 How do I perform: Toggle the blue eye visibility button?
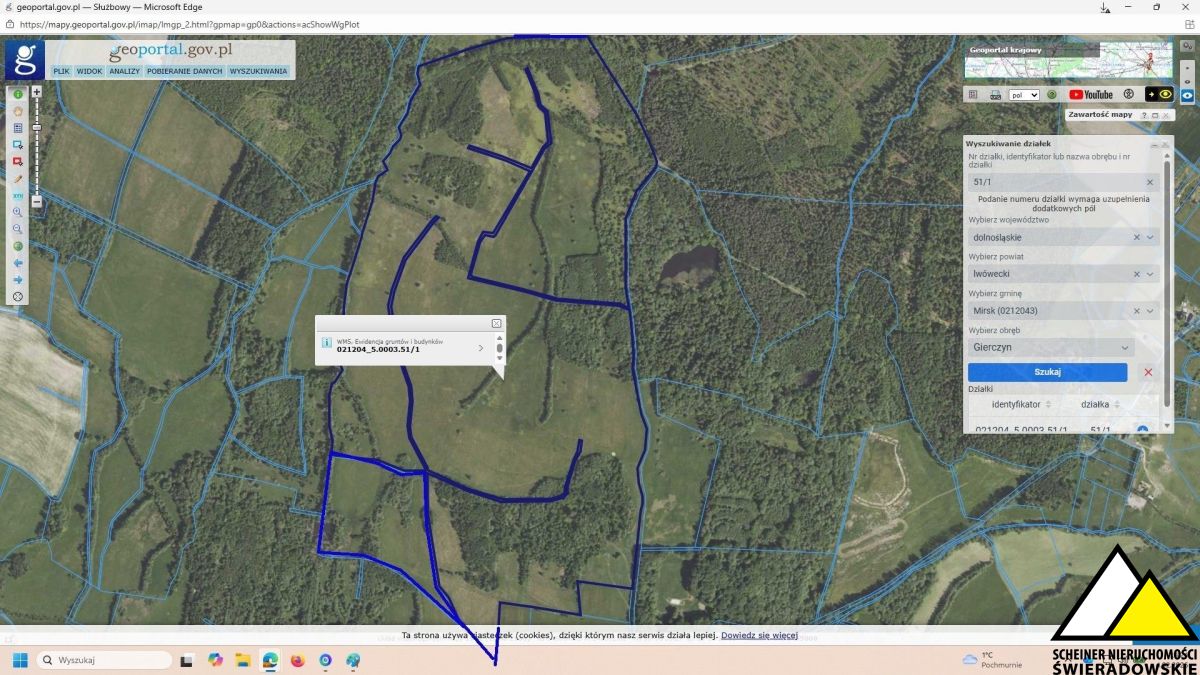point(1188,95)
